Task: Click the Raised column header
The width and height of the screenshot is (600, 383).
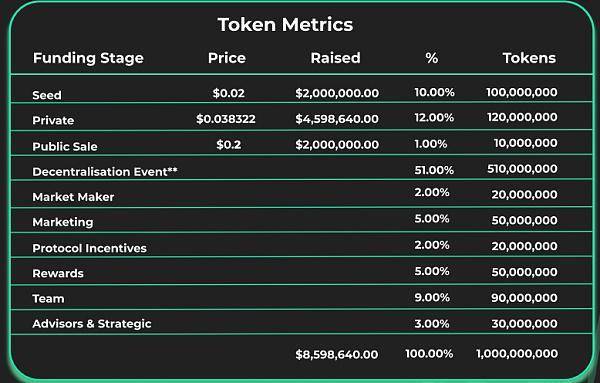Action: pyautogui.click(x=335, y=58)
